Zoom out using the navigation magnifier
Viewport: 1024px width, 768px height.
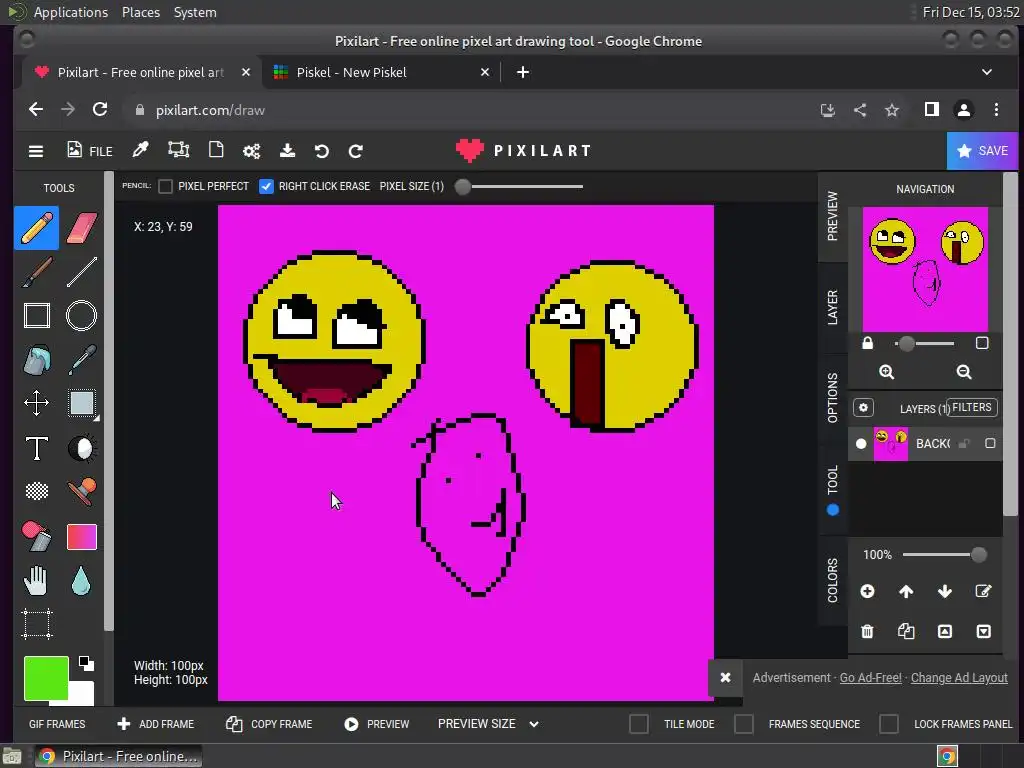point(964,372)
